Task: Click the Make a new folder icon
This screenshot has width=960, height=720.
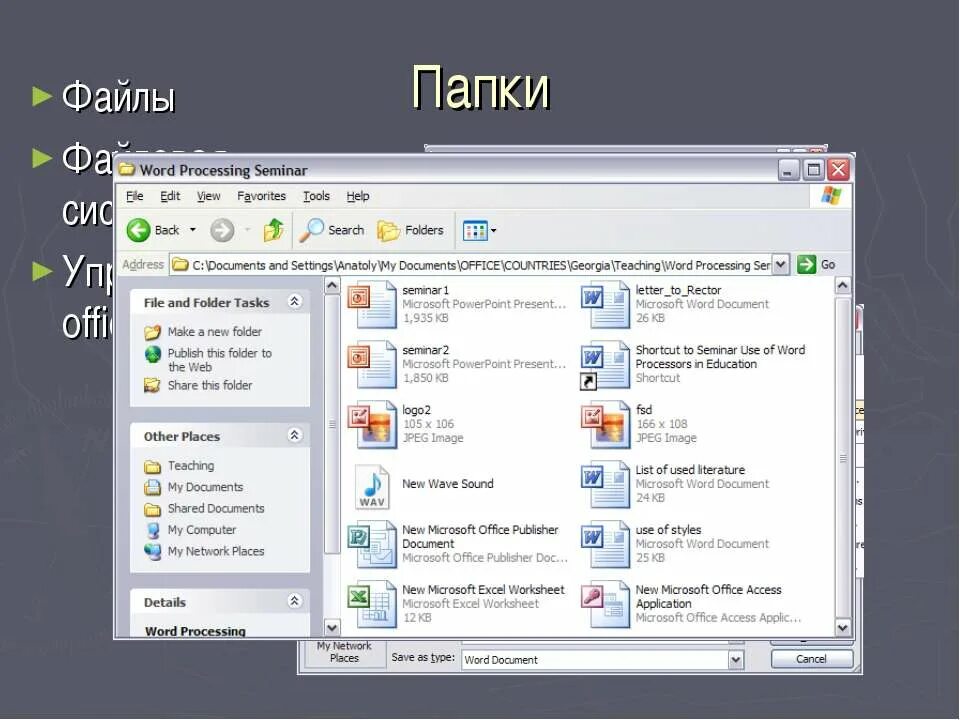Action: coord(152,332)
